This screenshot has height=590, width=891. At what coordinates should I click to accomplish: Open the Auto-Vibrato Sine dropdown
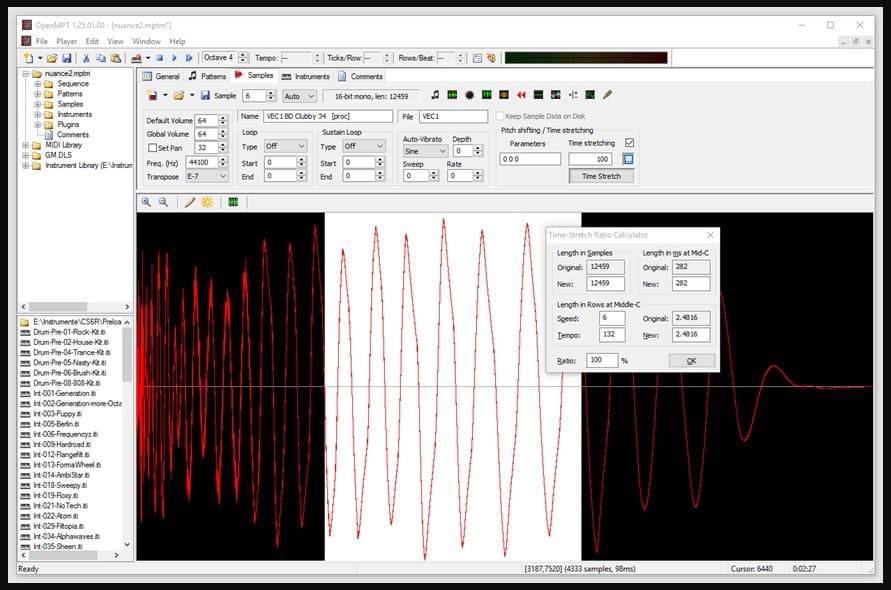(x=425, y=151)
